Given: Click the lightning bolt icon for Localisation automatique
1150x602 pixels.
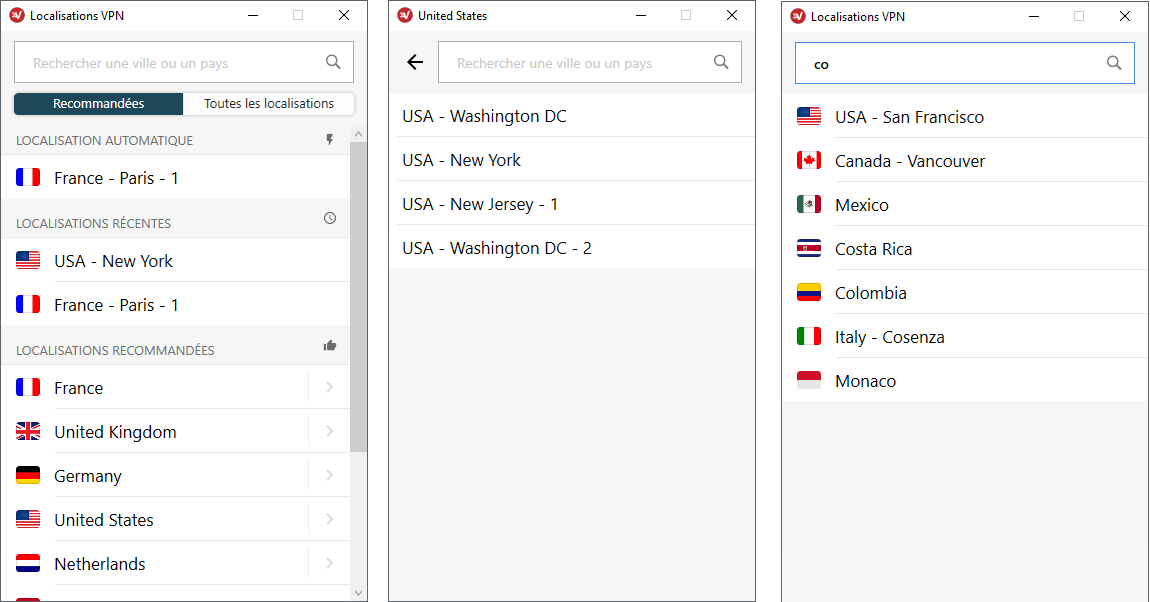Looking at the screenshot, I should tap(329, 139).
